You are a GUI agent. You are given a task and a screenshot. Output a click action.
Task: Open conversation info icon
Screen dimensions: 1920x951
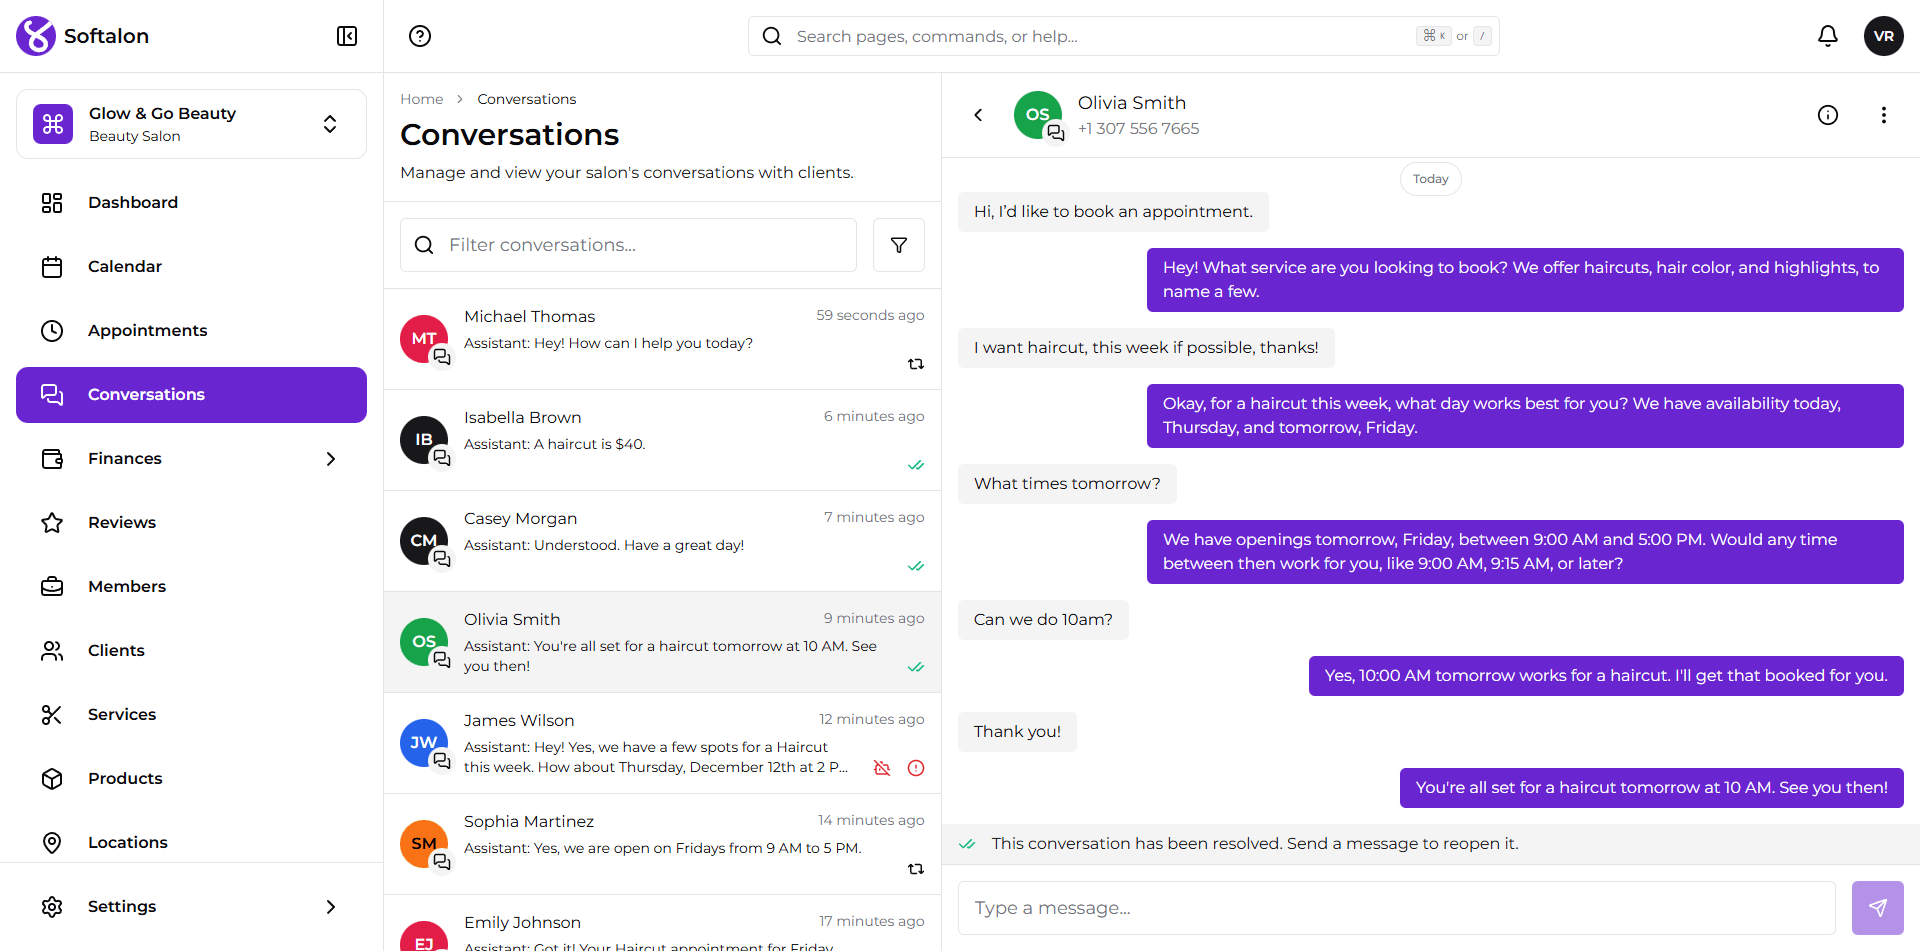click(1828, 115)
